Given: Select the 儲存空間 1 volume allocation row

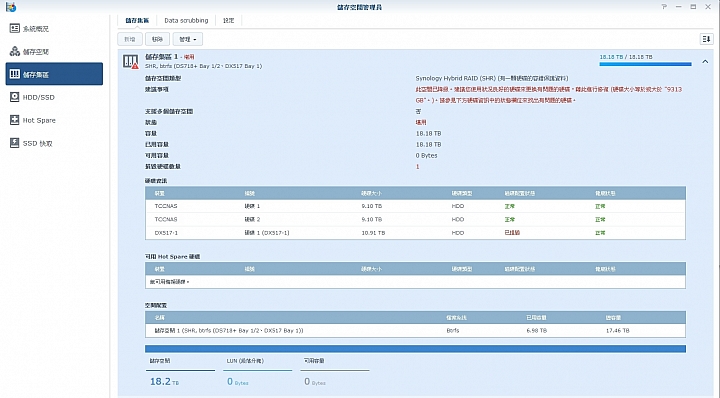Looking at the screenshot, I should click(x=415, y=331).
